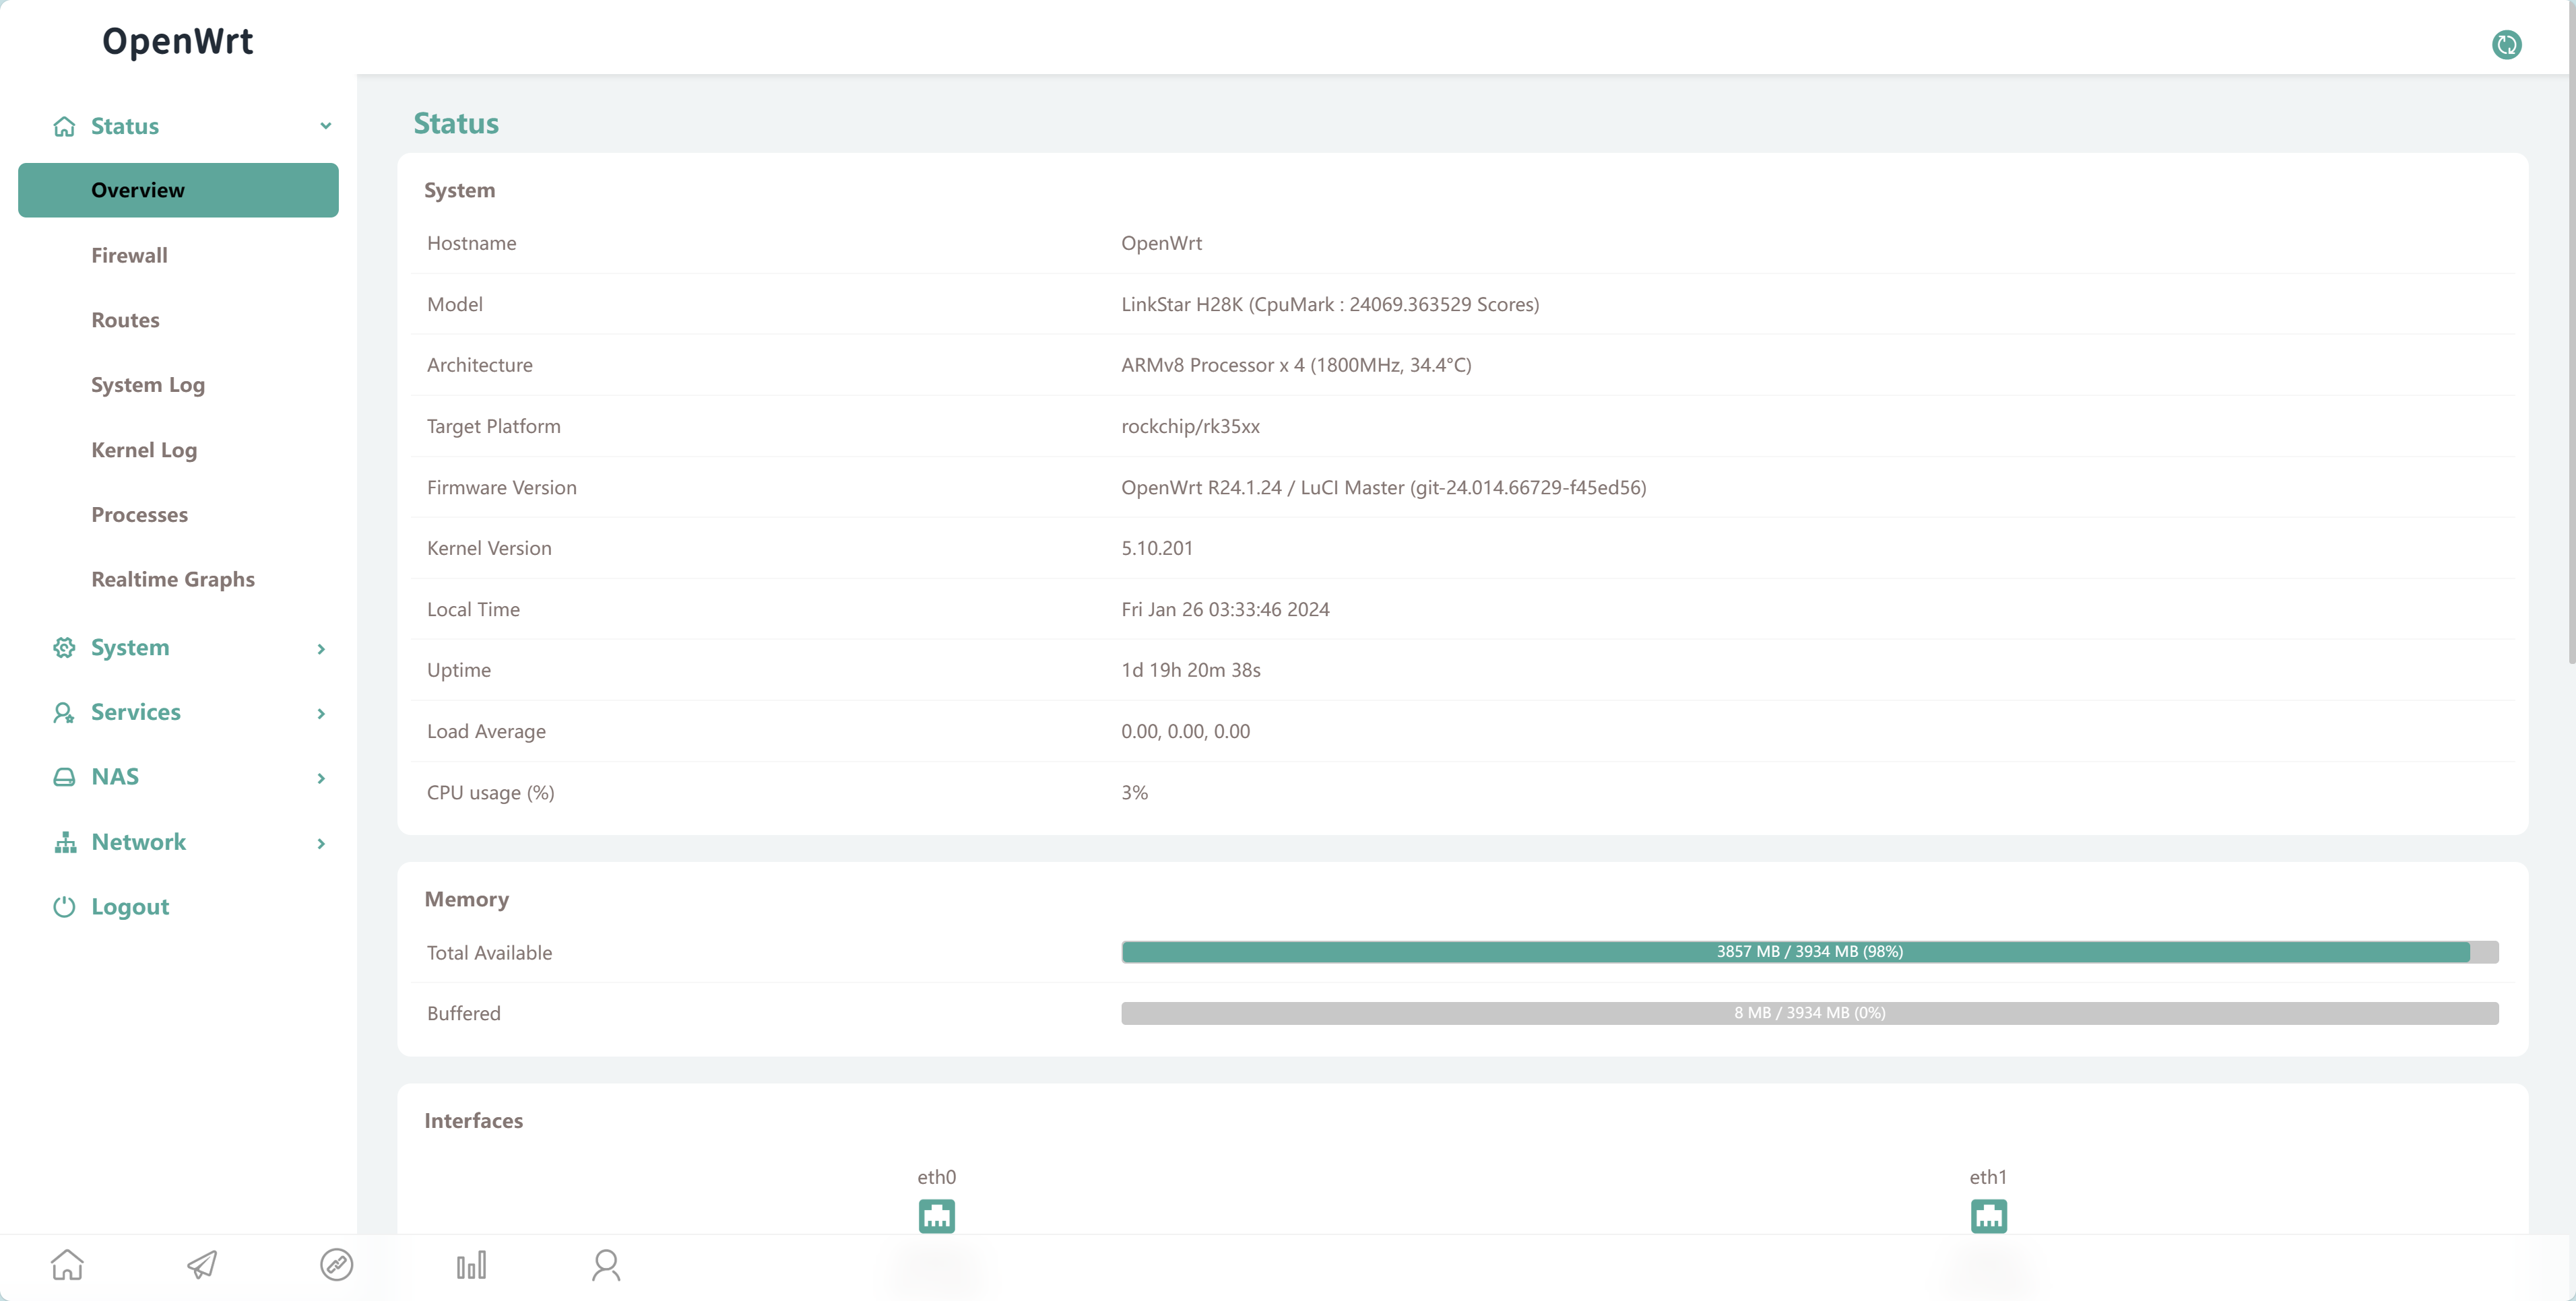
Task: Open the user icon in bottom bar
Action: click(x=606, y=1265)
